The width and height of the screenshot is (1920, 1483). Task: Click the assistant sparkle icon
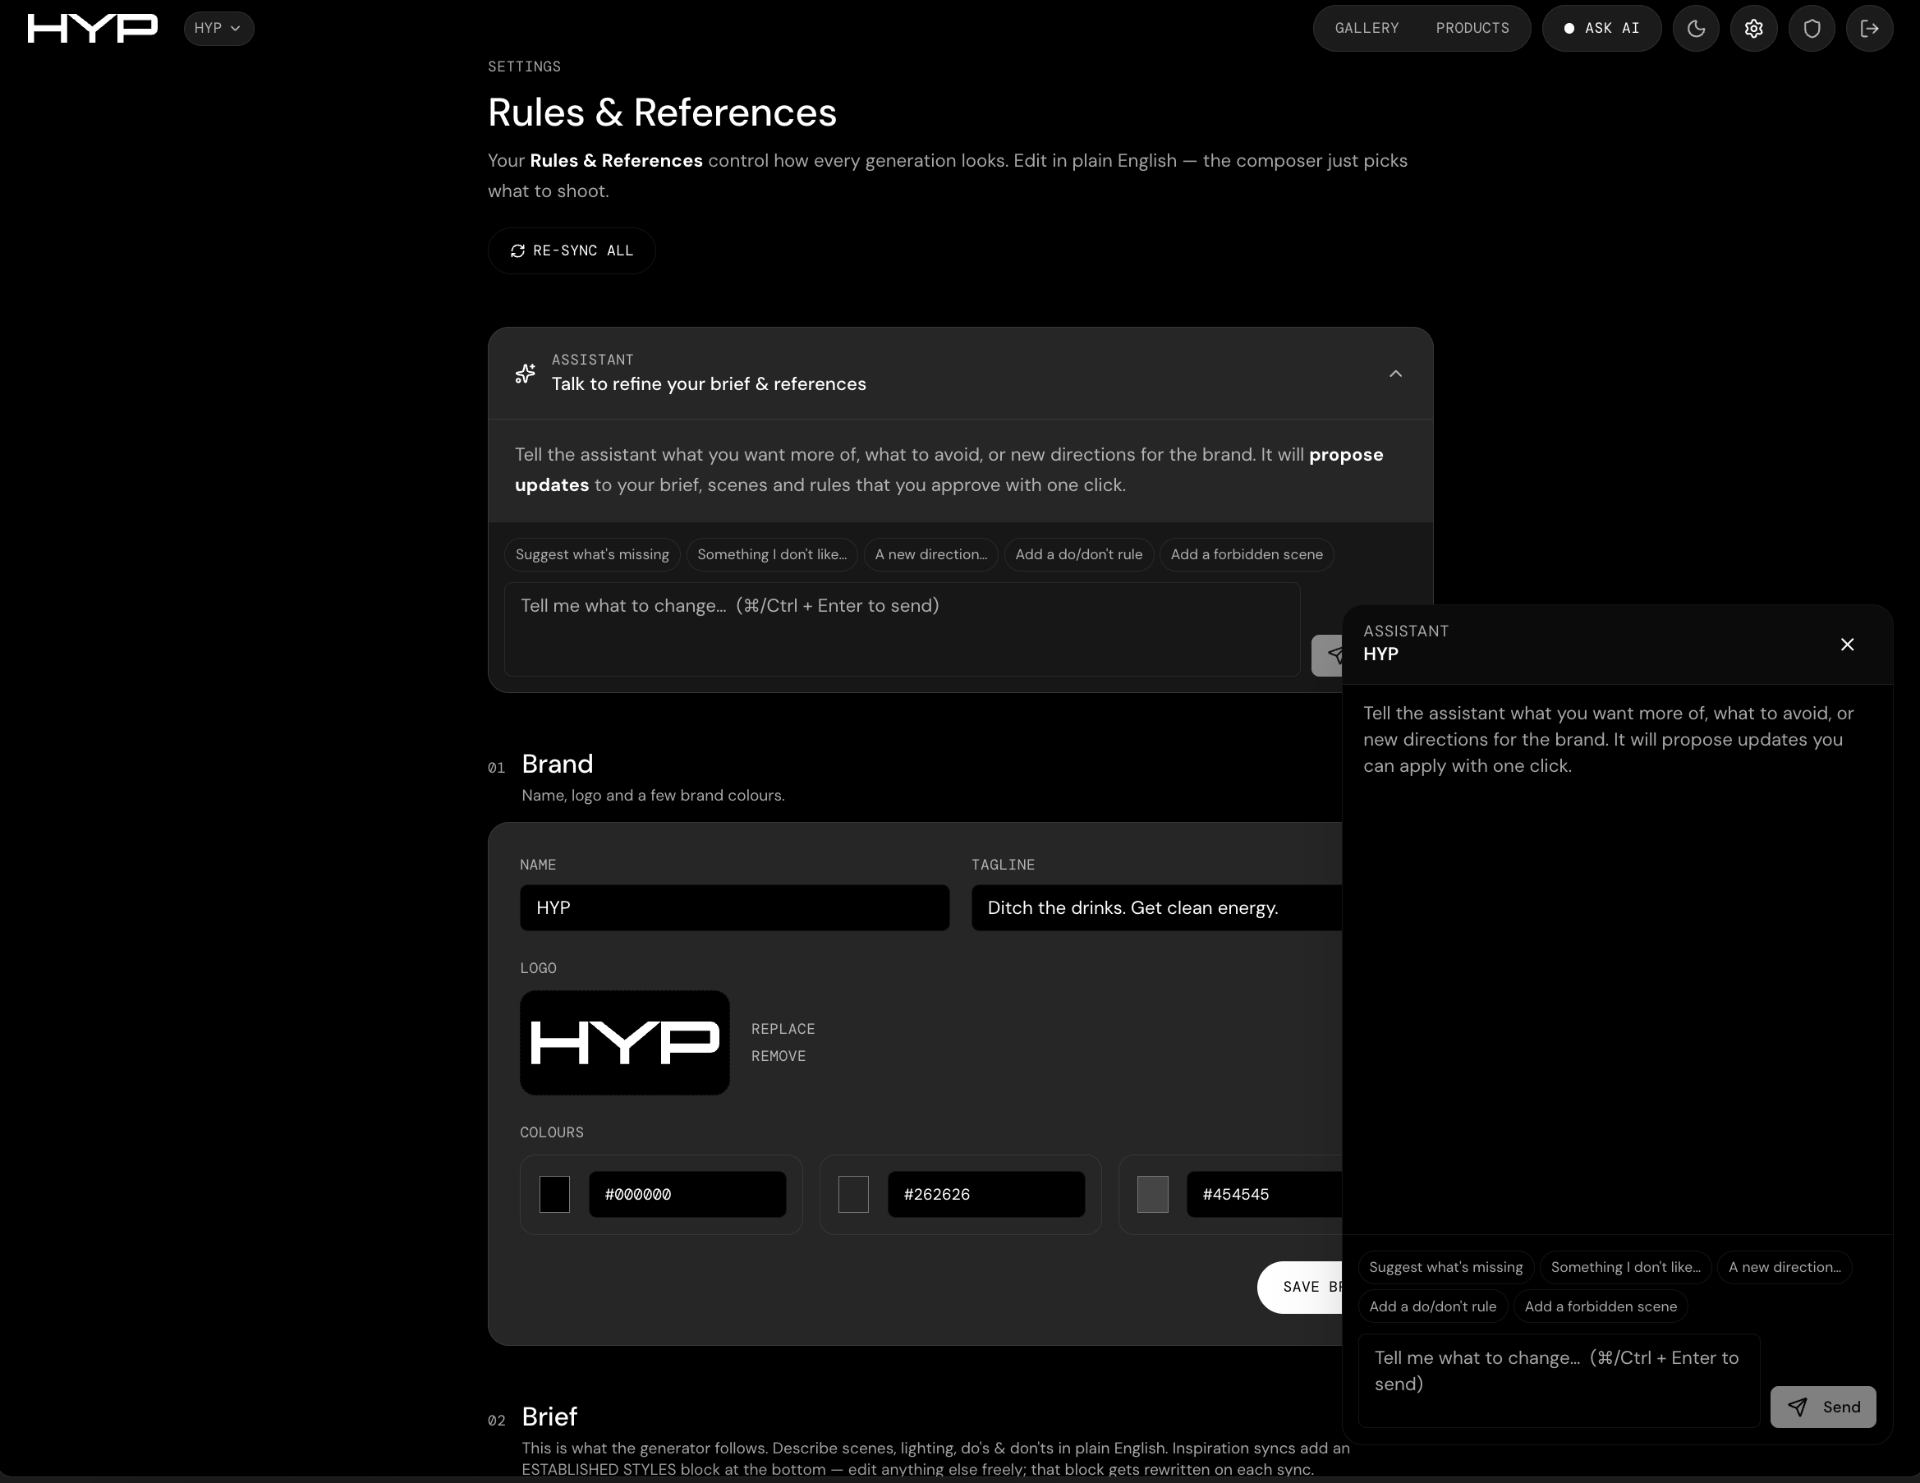coord(525,373)
